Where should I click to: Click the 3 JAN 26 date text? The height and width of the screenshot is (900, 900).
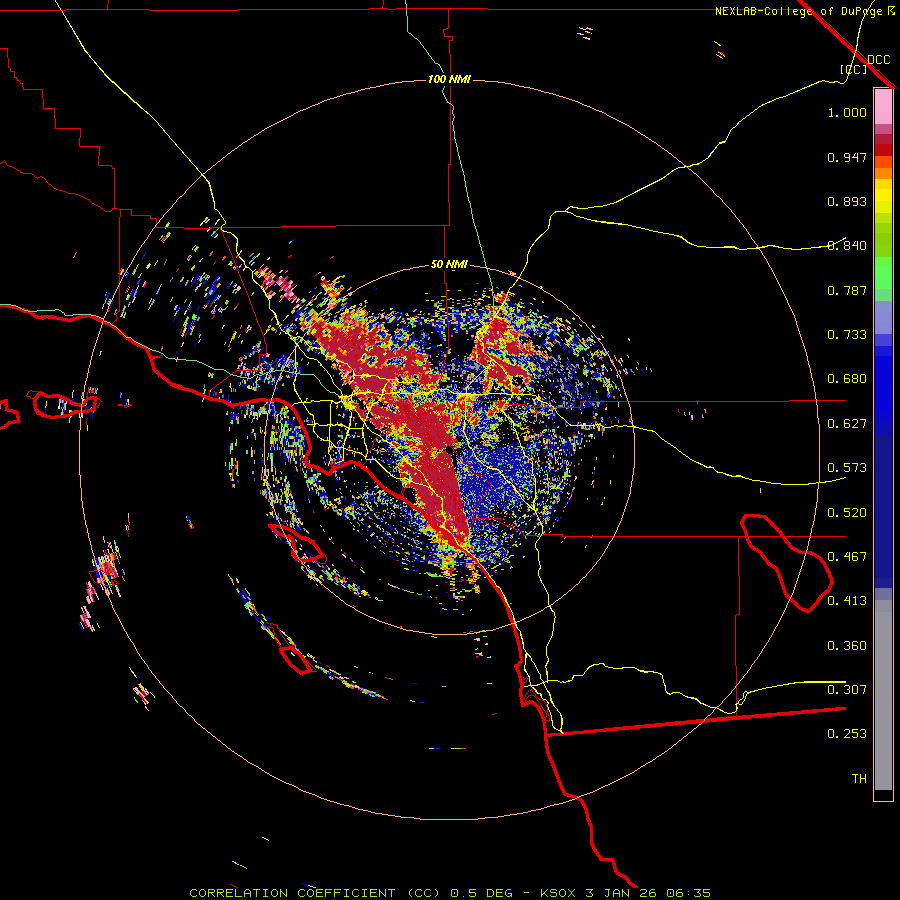622,893
